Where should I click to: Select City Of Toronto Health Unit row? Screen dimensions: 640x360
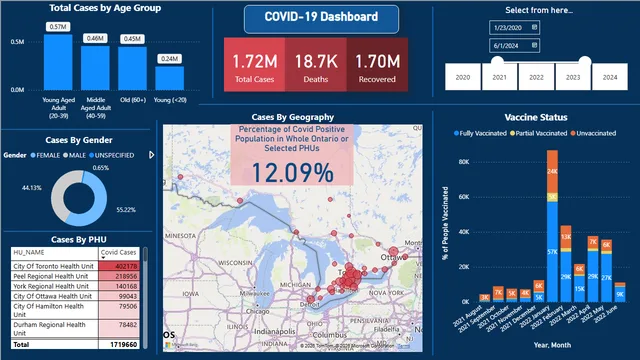76,266
